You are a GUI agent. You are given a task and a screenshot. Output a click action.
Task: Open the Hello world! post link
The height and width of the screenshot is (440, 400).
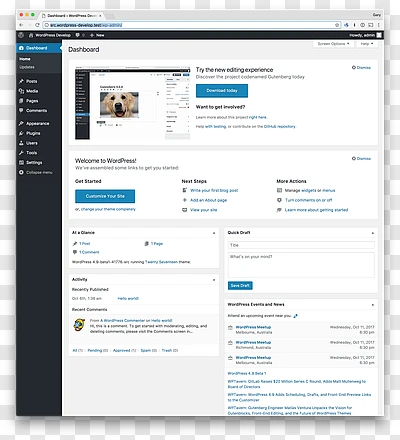pos(128,299)
